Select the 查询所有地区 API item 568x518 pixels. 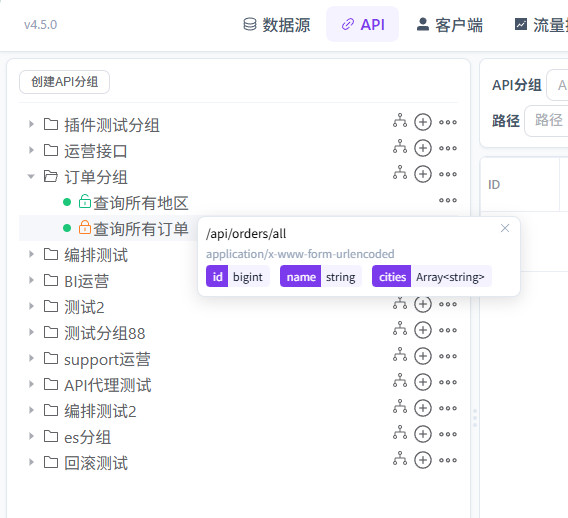click(141, 202)
